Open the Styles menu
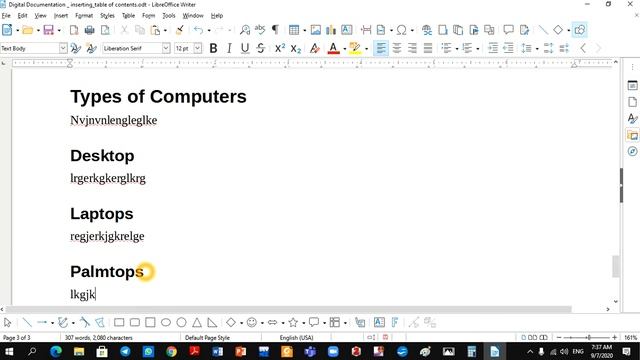The image size is (640, 360). click(107, 16)
